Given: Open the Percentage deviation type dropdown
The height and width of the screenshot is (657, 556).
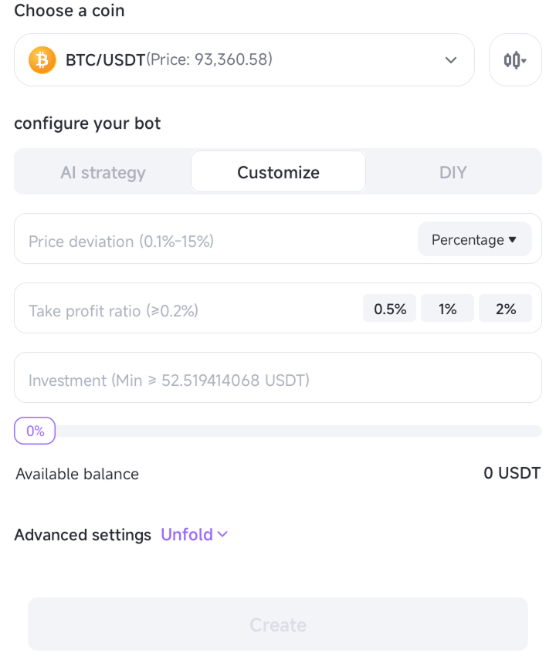Looking at the screenshot, I should pos(475,239).
